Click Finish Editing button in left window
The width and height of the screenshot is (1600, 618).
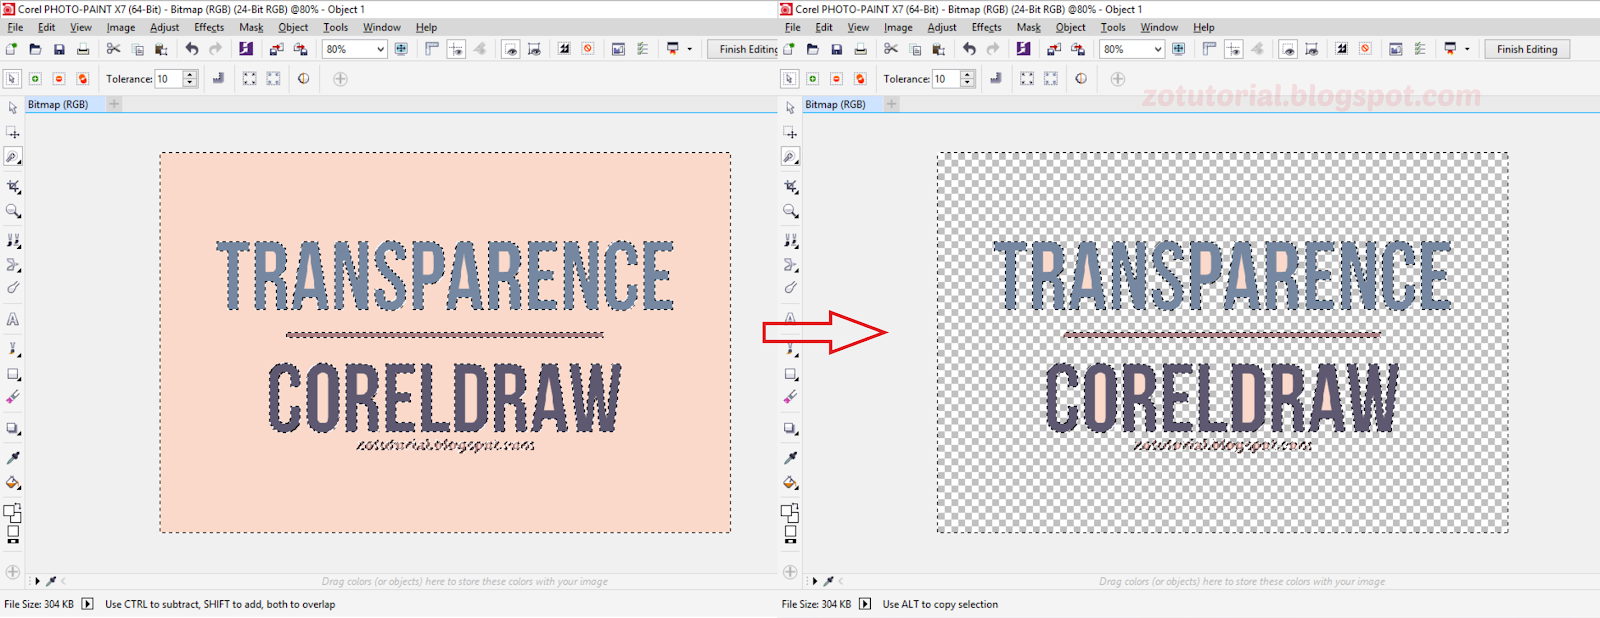pyautogui.click(x=743, y=49)
